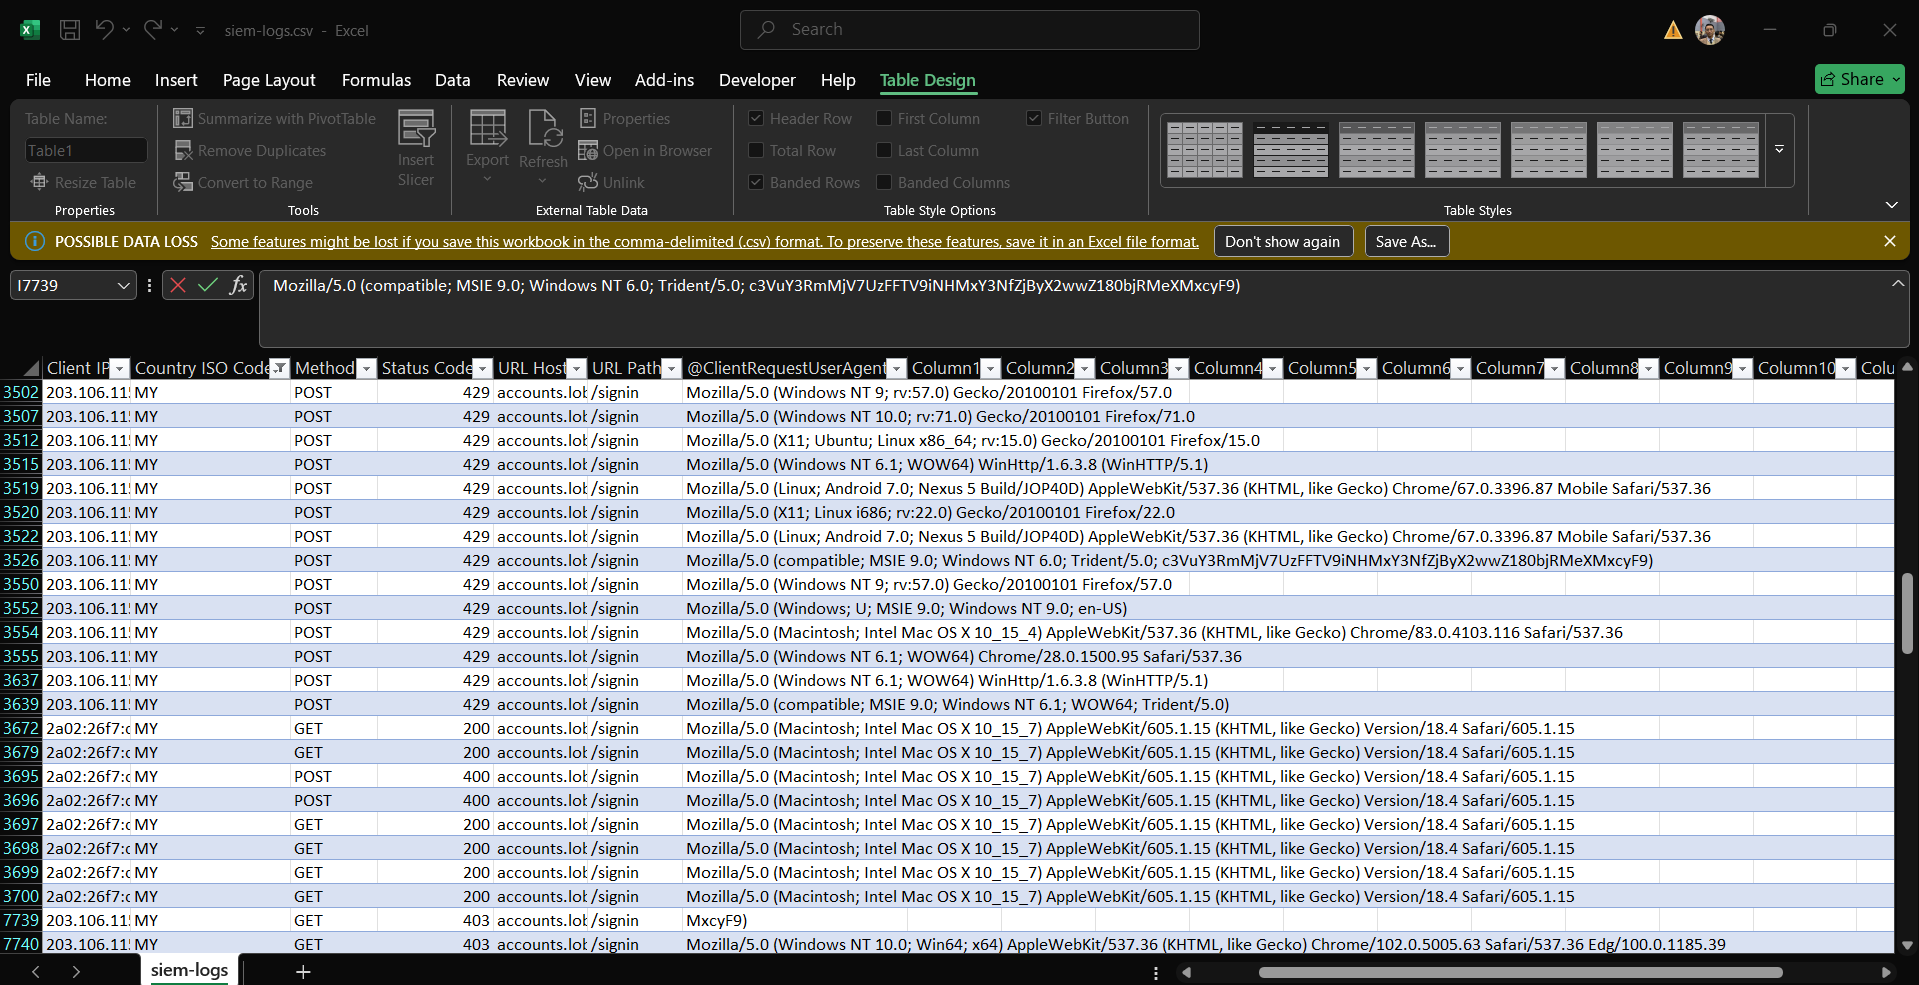
Task: Click the Insert Function fx icon
Action: [x=238, y=285]
